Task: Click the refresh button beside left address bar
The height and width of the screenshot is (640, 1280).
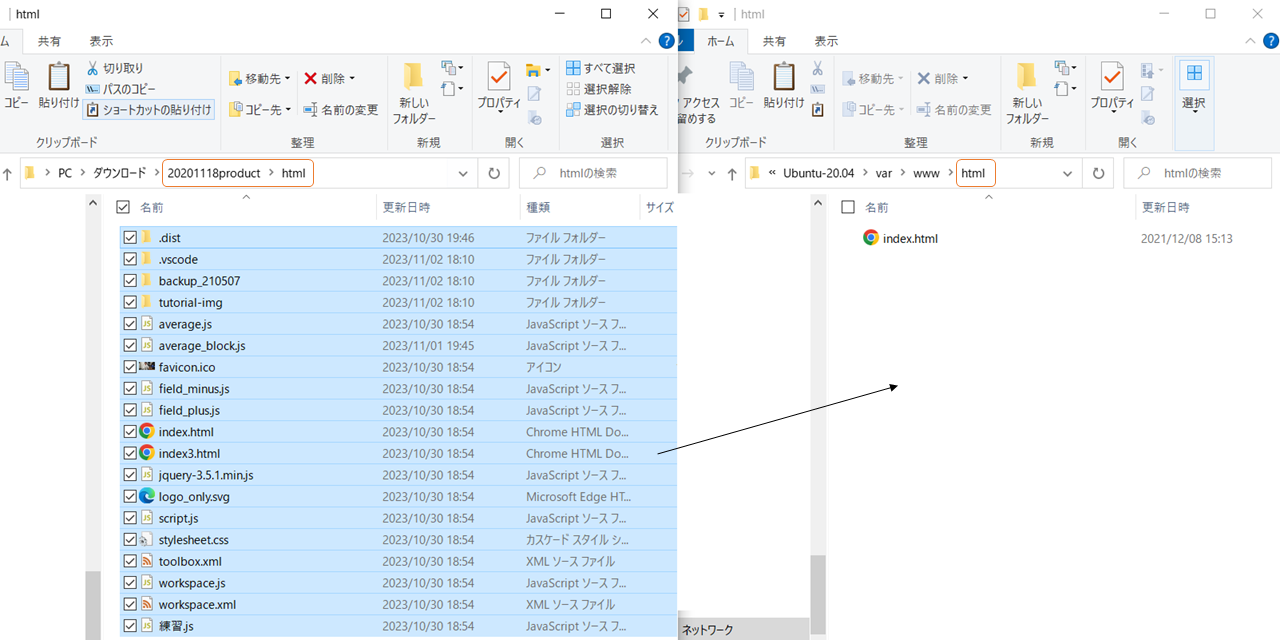Action: (x=493, y=173)
